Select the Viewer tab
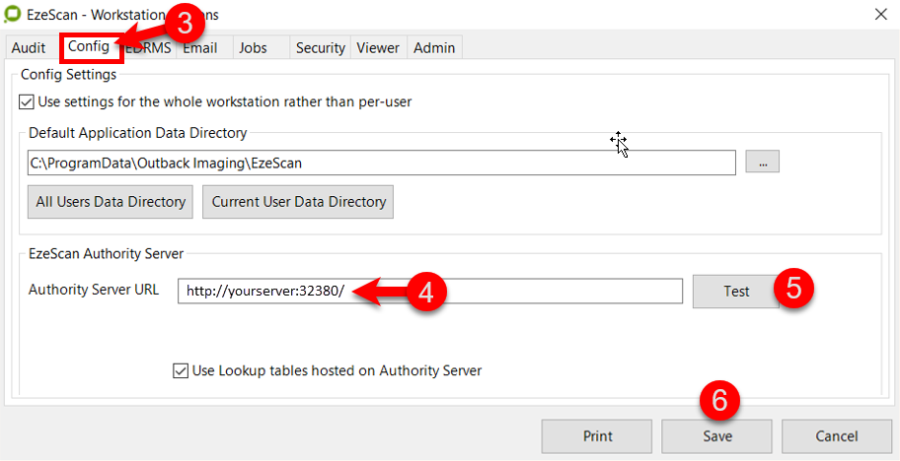Viewport: 900px width, 461px height. (378, 48)
